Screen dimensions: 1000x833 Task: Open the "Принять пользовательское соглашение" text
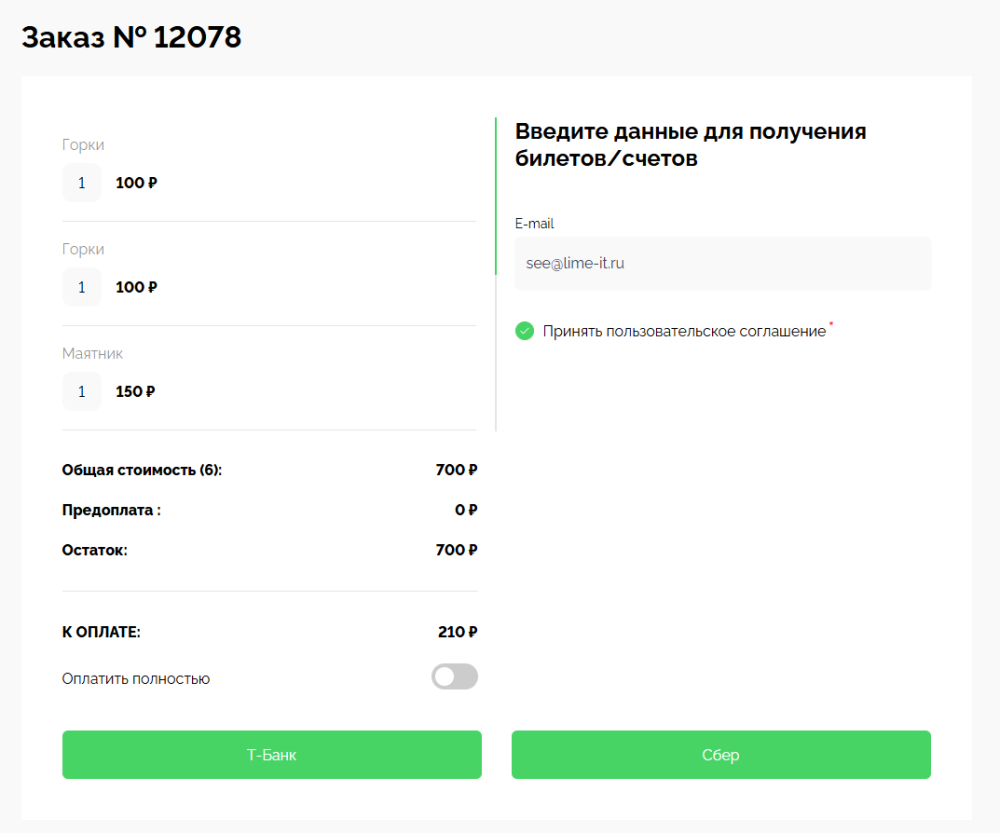tap(684, 331)
